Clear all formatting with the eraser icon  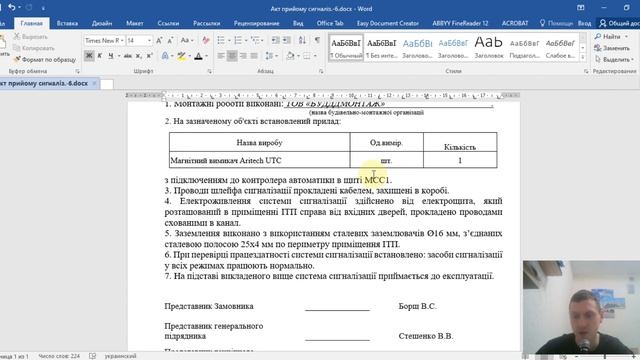206,40
